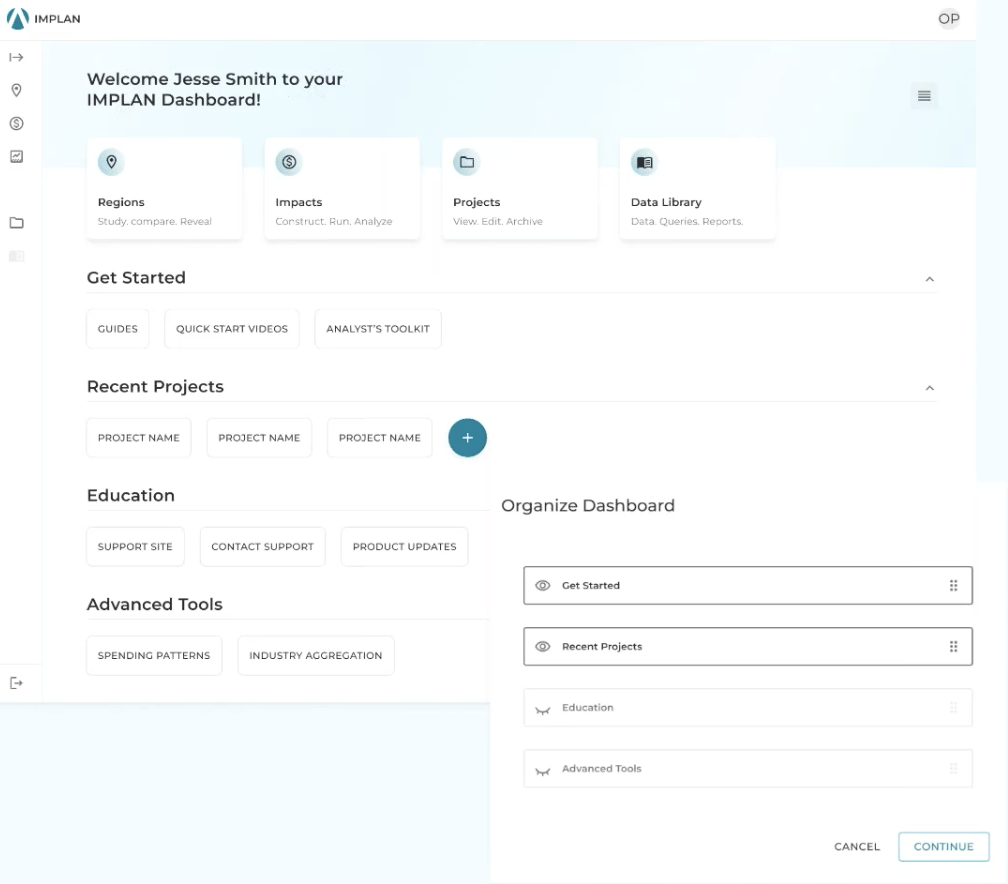Hide the Get Started section
Image resolution: width=1008 pixels, height=884 pixels.
click(x=543, y=586)
